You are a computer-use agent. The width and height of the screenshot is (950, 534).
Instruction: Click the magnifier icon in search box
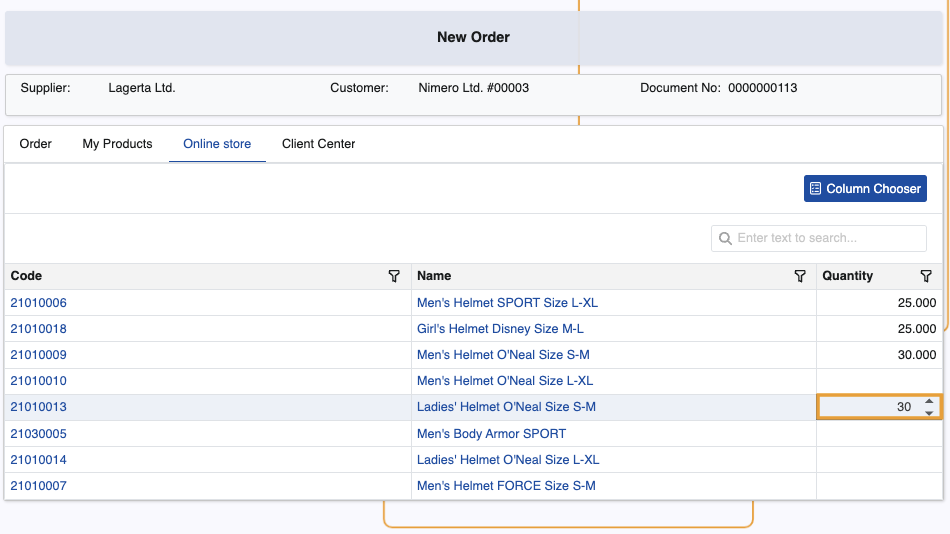point(725,238)
